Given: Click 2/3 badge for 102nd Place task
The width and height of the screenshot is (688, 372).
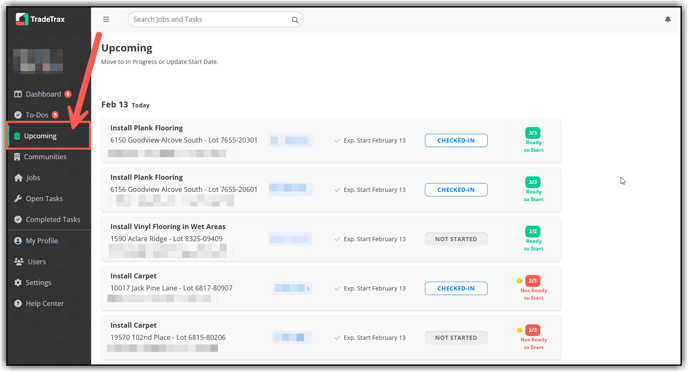Looking at the screenshot, I should pyautogui.click(x=533, y=330).
